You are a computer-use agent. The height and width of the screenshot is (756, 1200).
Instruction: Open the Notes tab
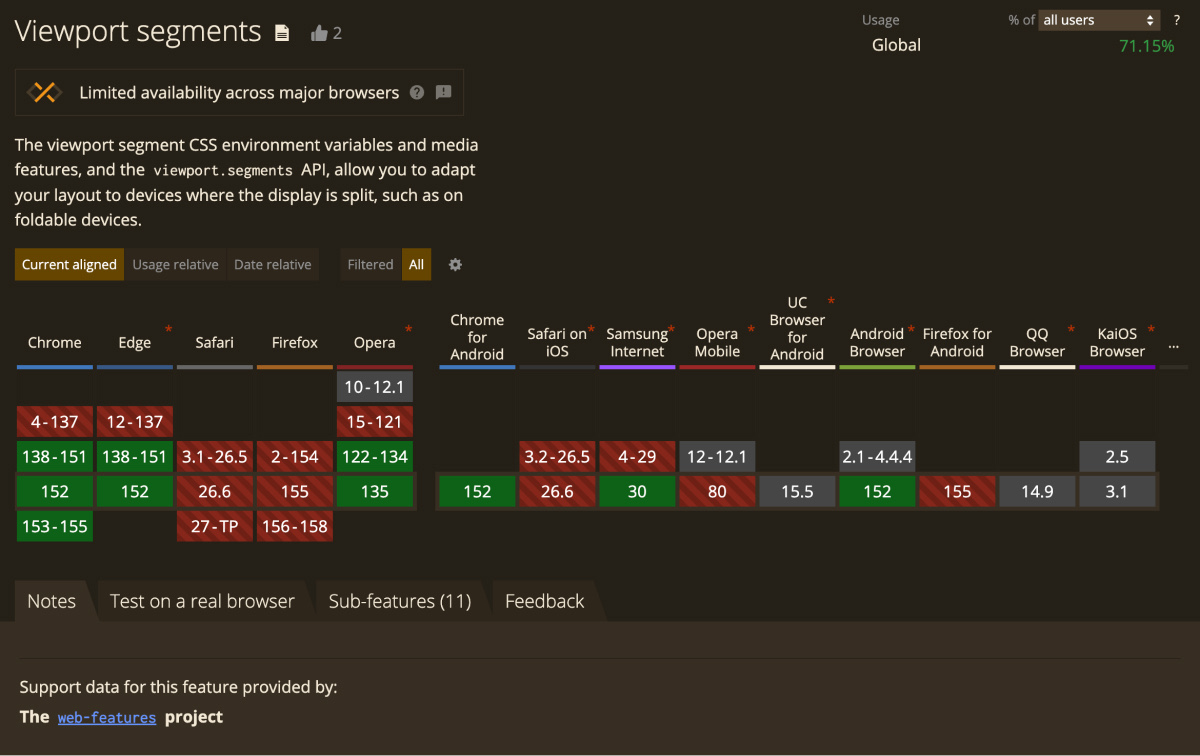click(x=52, y=601)
